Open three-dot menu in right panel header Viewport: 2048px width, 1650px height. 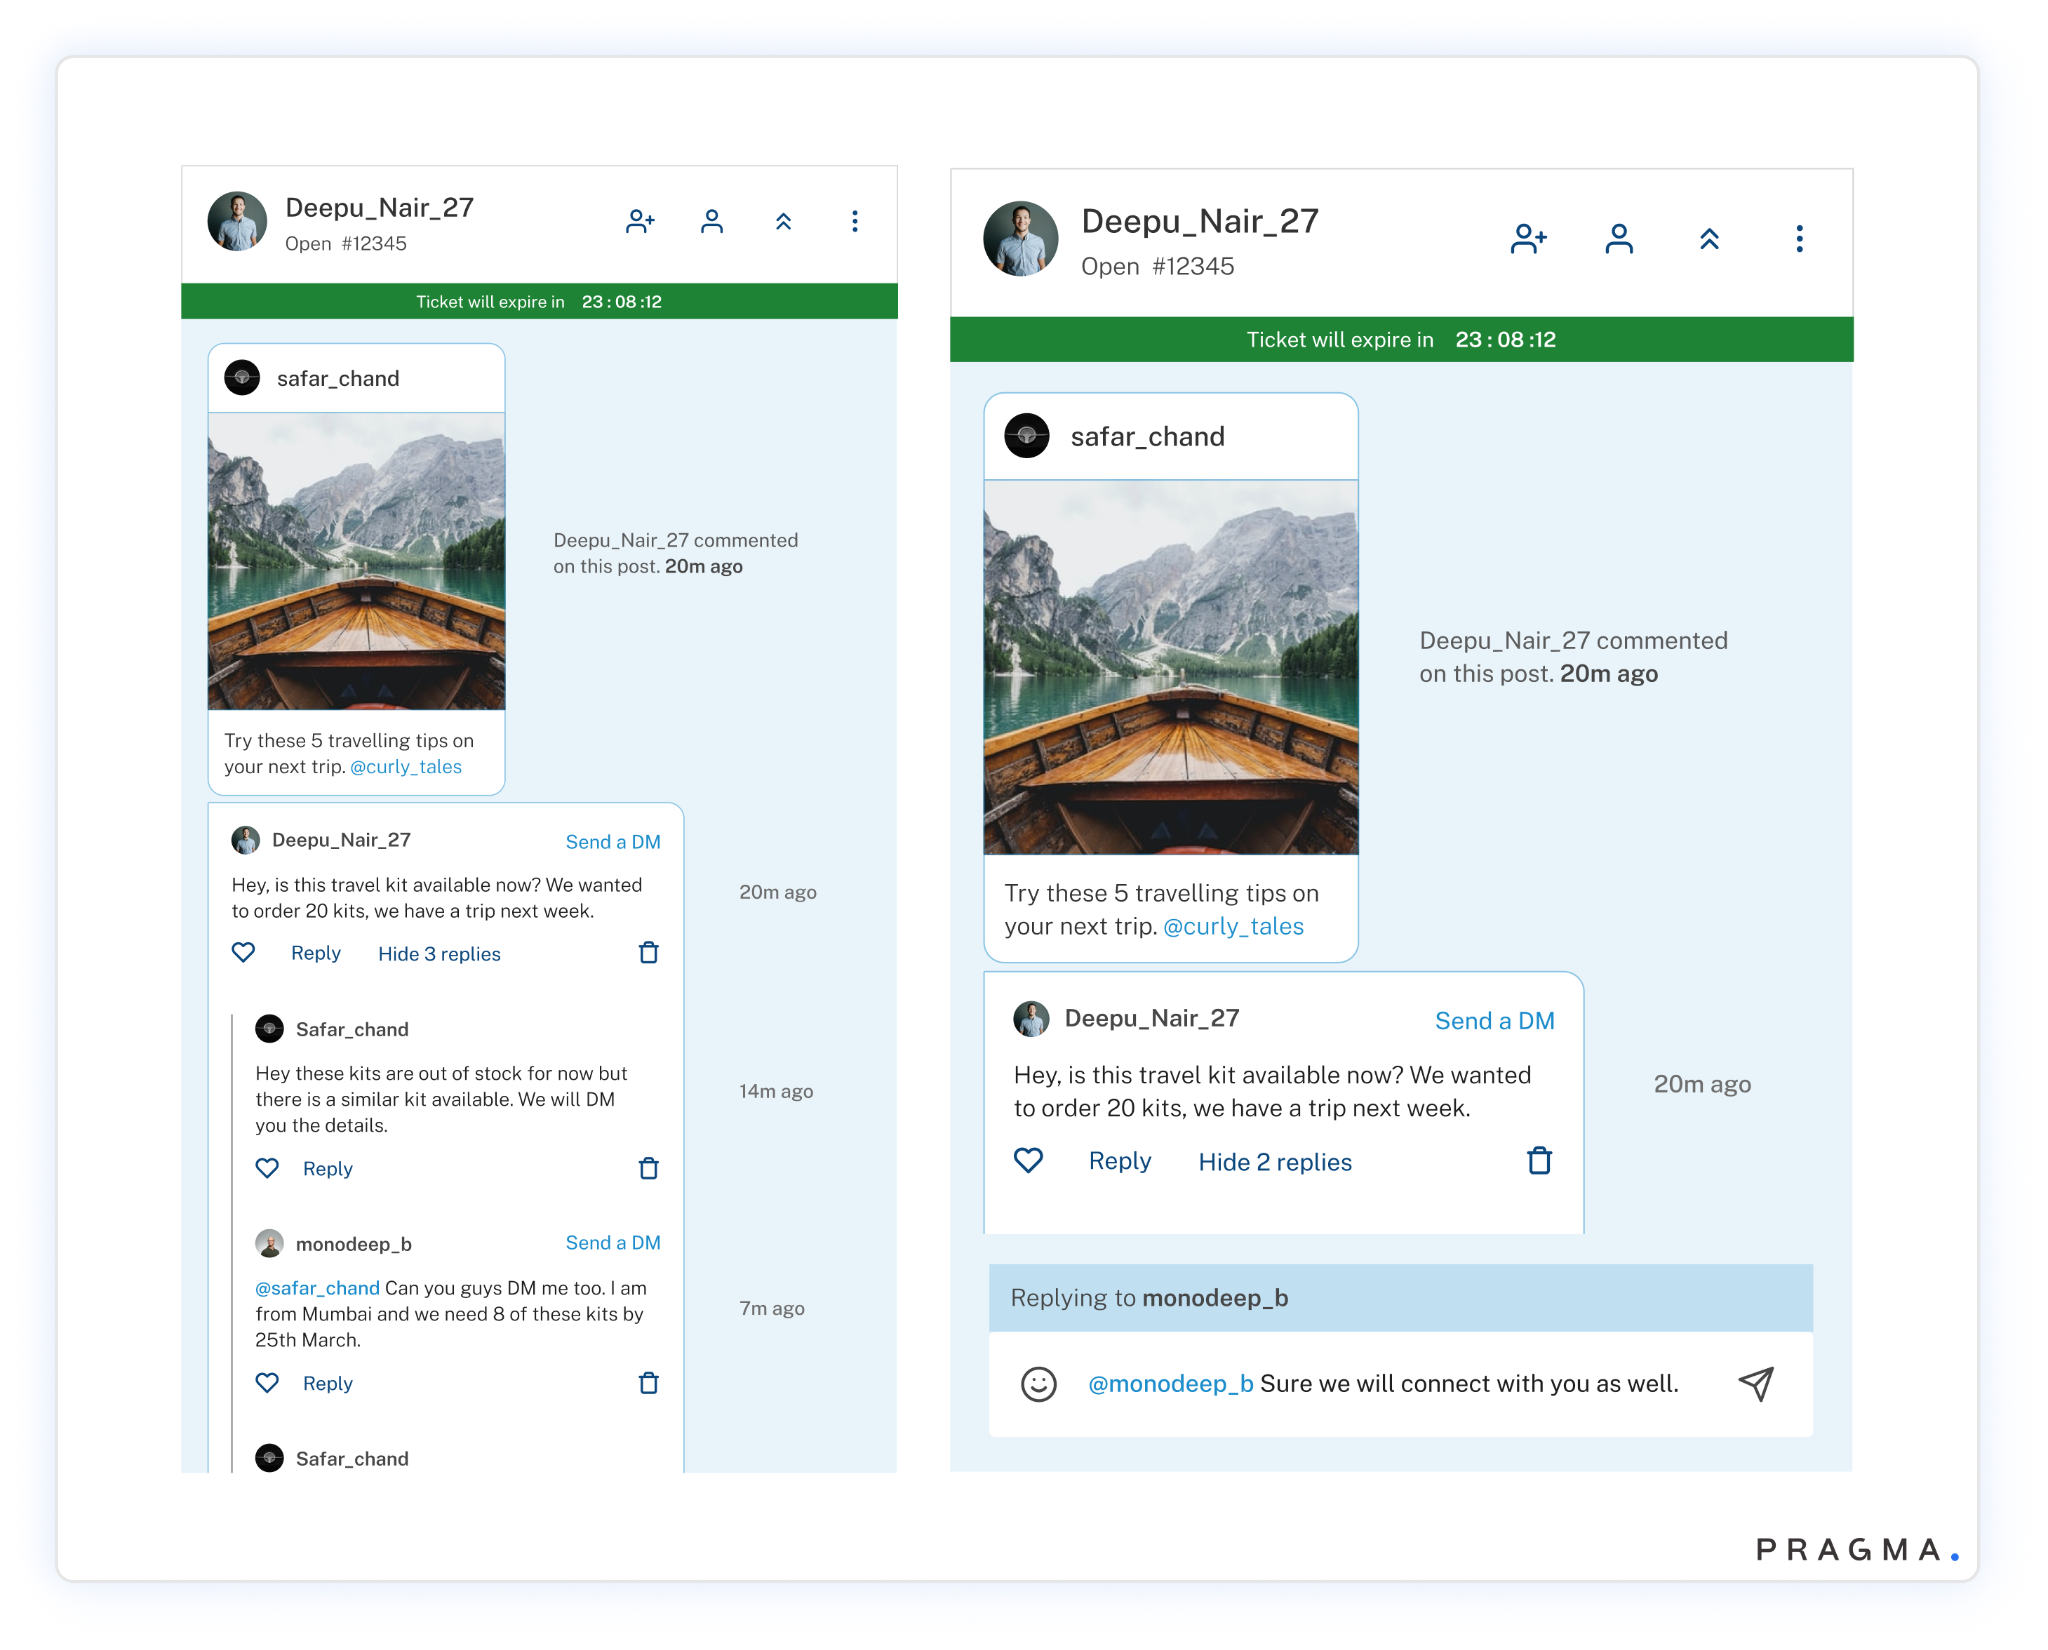point(1800,239)
